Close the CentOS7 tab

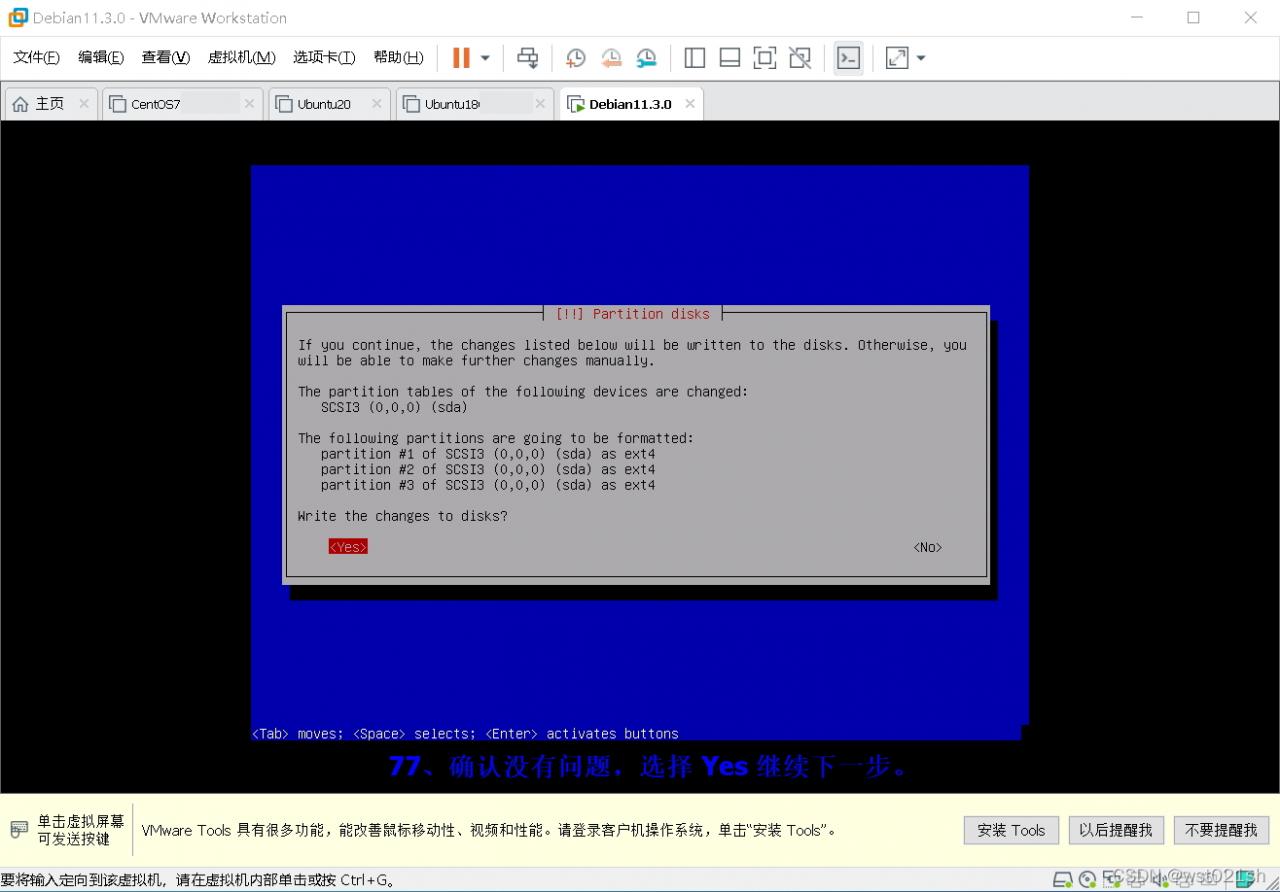click(x=250, y=104)
